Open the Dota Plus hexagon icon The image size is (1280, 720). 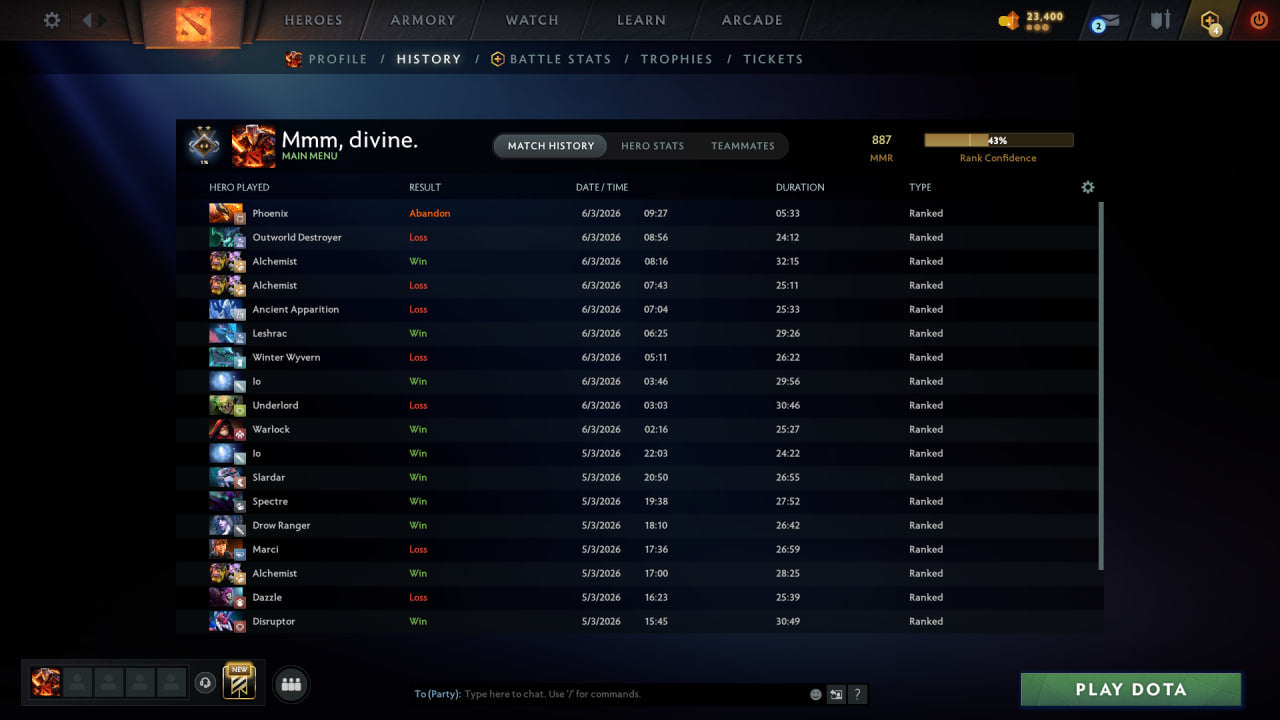click(1209, 19)
